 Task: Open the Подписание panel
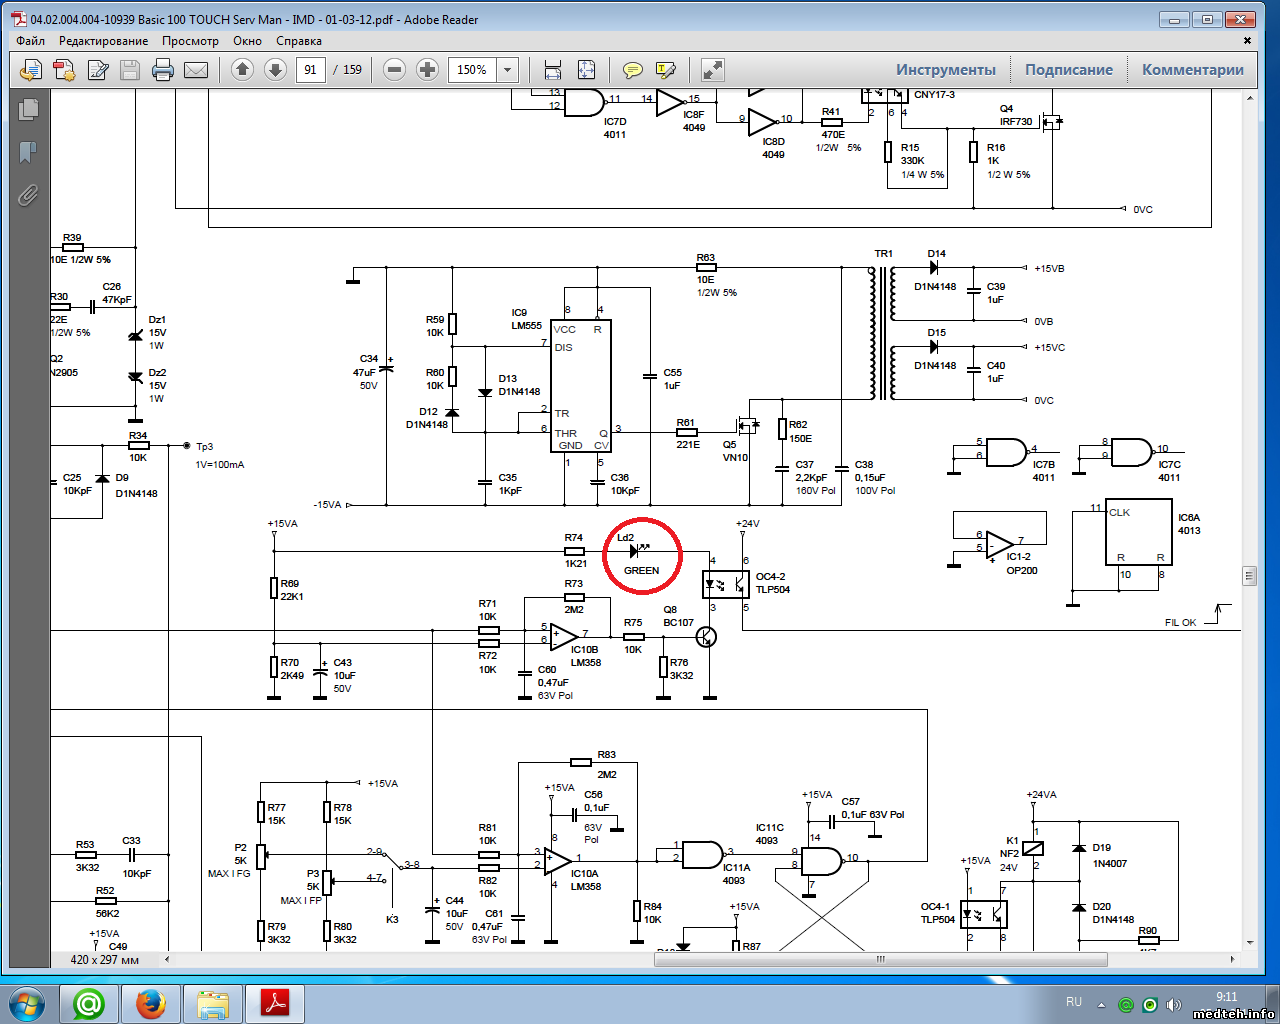[x=1068, y=70]
